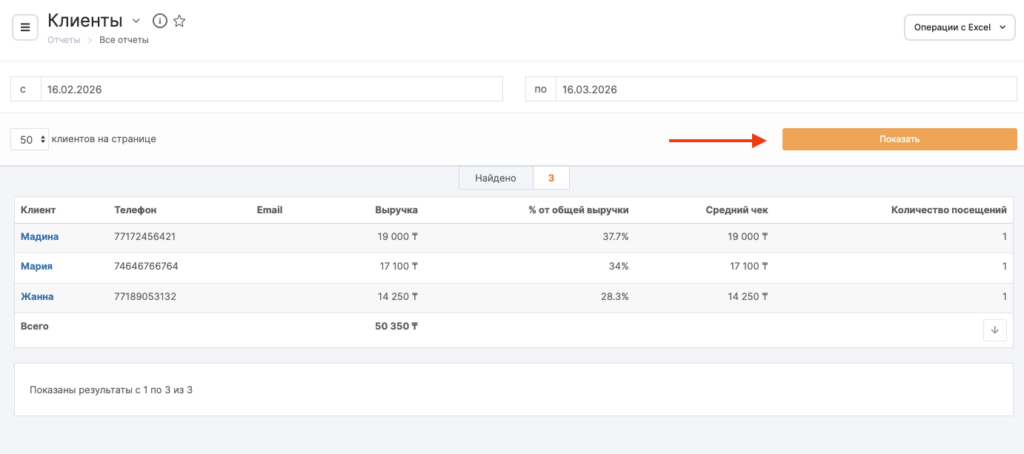Viewport: 1024px width, 454px height.
Task: Go to Все отчеты breadcrumb
Action: click(x=124, y=40)
